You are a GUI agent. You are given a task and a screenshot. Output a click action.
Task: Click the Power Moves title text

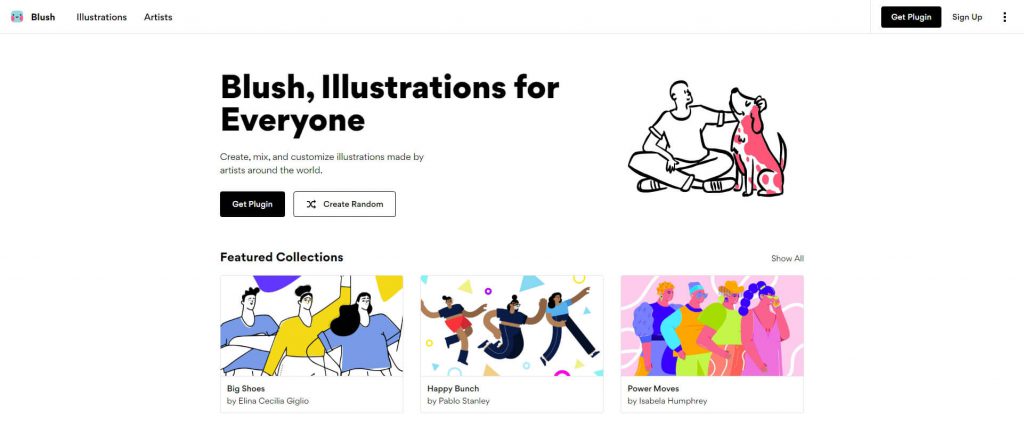point(653,389)
